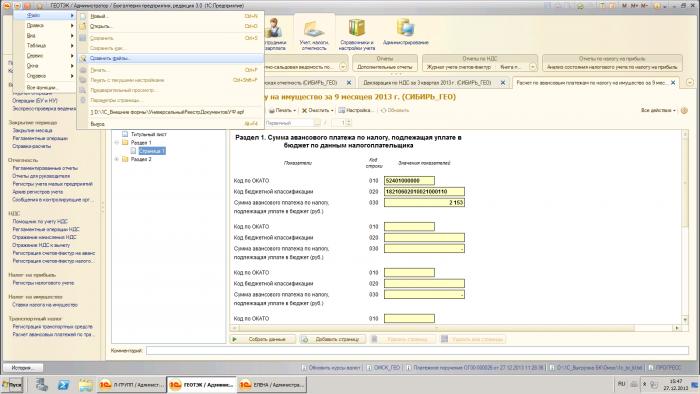Expand the Отчеты по НДС command group arrow

click(533, 66)
